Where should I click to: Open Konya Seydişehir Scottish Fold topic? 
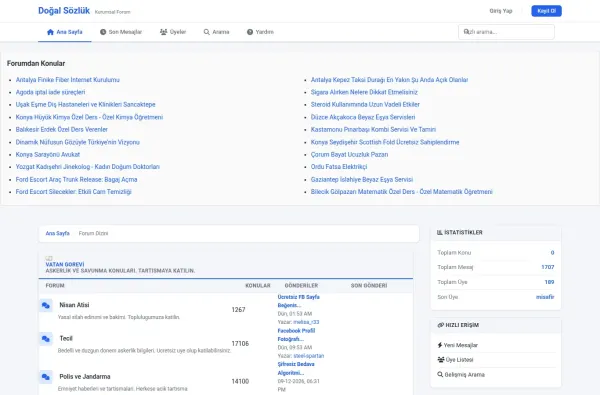tap(385, 142)
